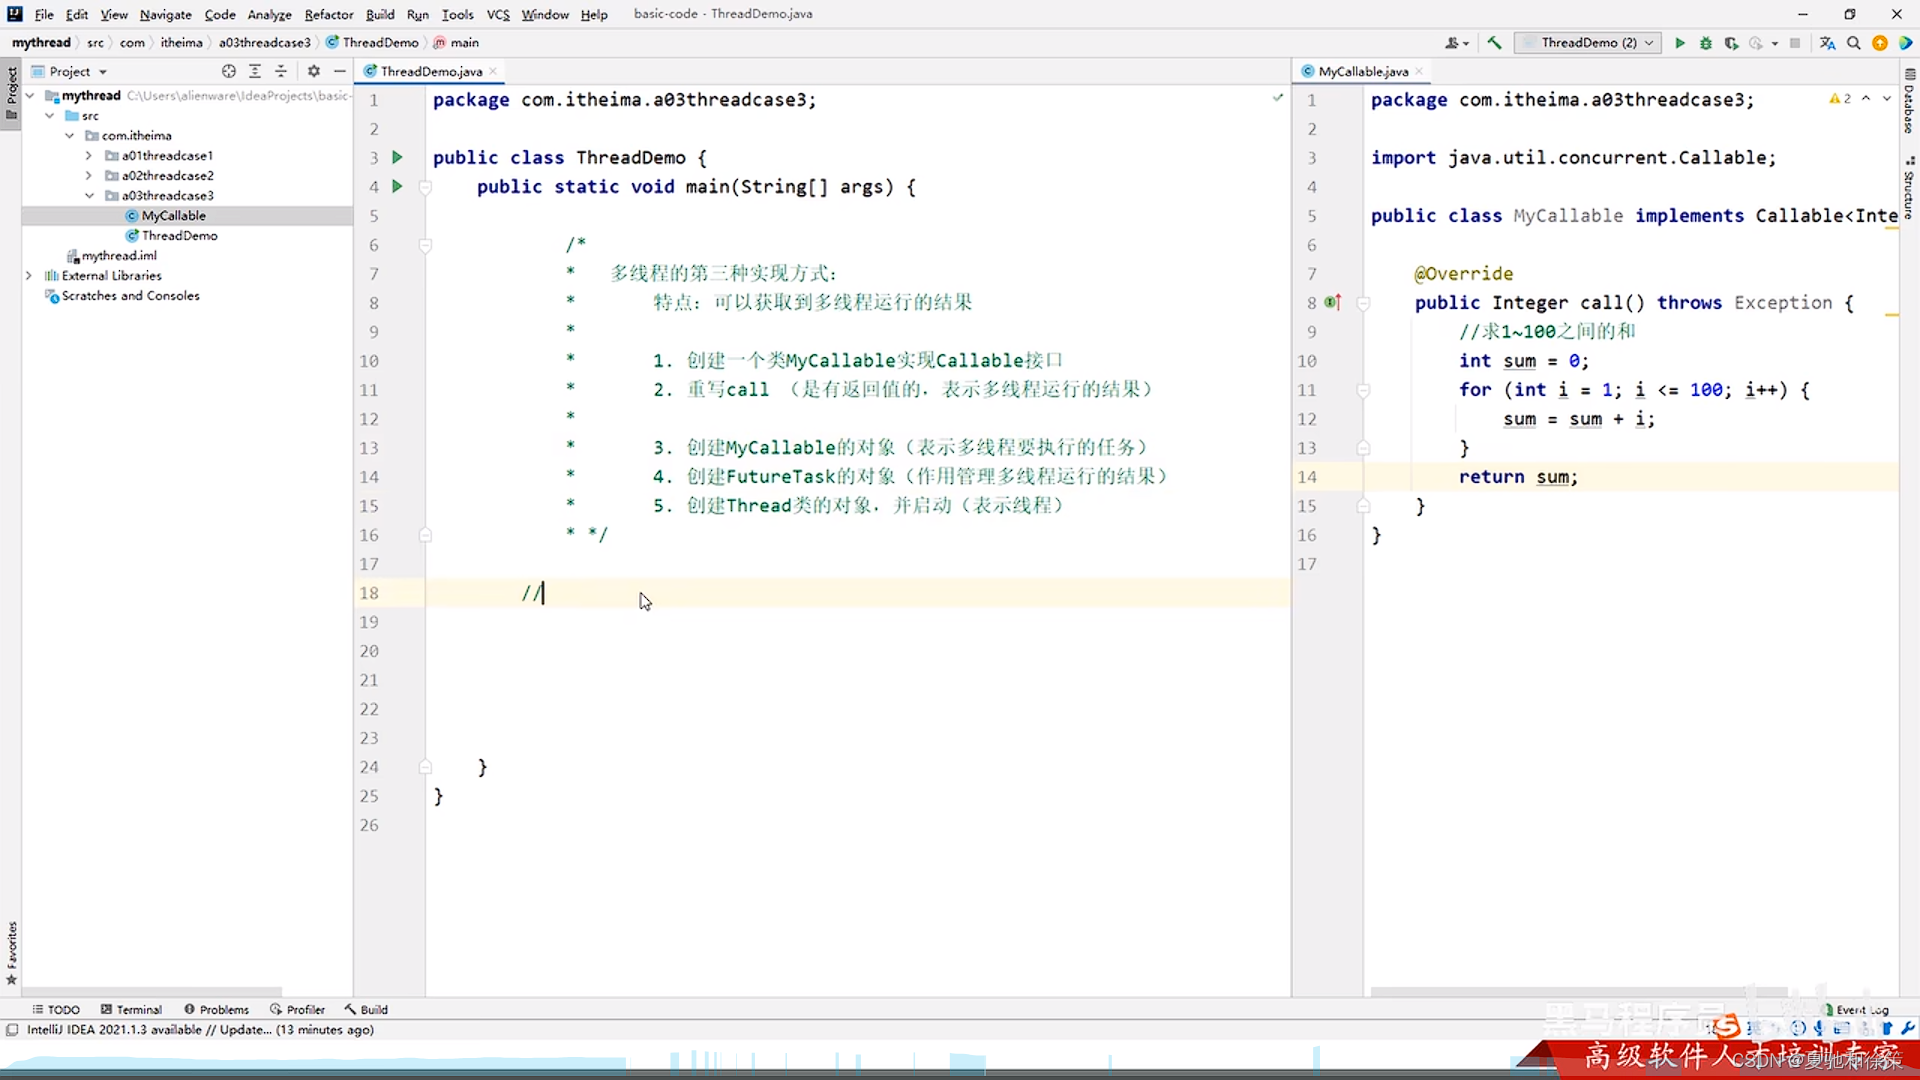Build project using the hammer icon
The image size is (1920, 1080).
click(x=1494, y=43)
